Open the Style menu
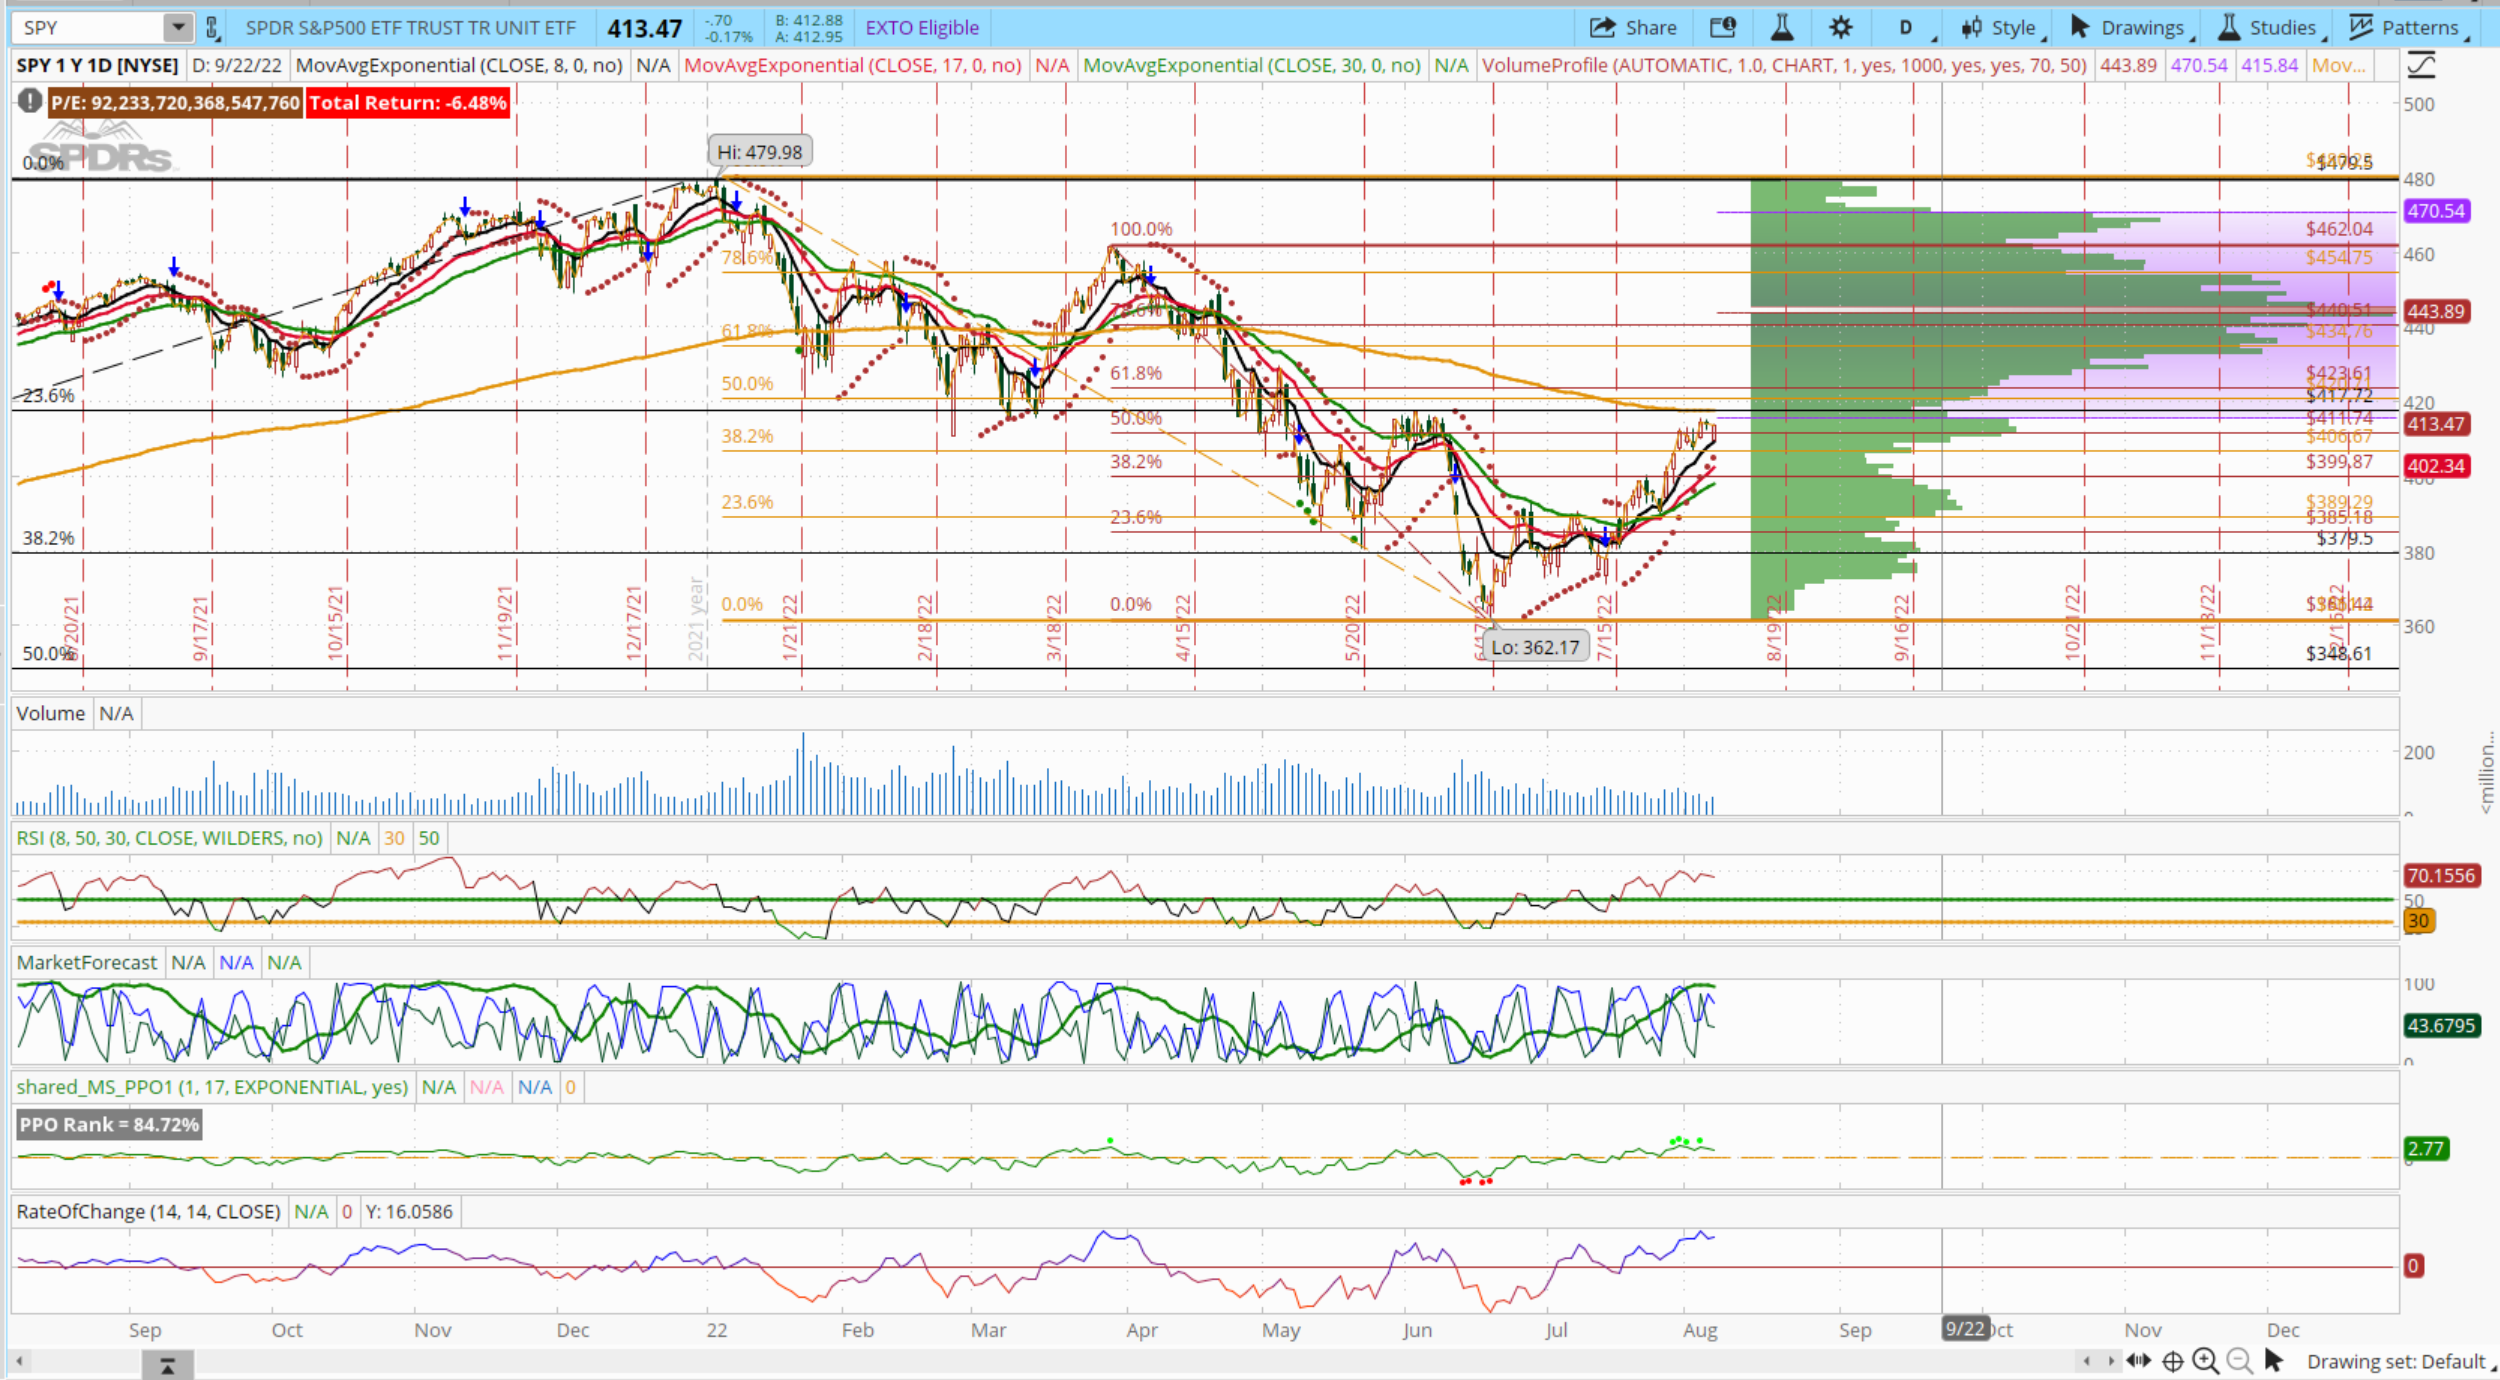2500x1380 pixels. (2002, 27)
